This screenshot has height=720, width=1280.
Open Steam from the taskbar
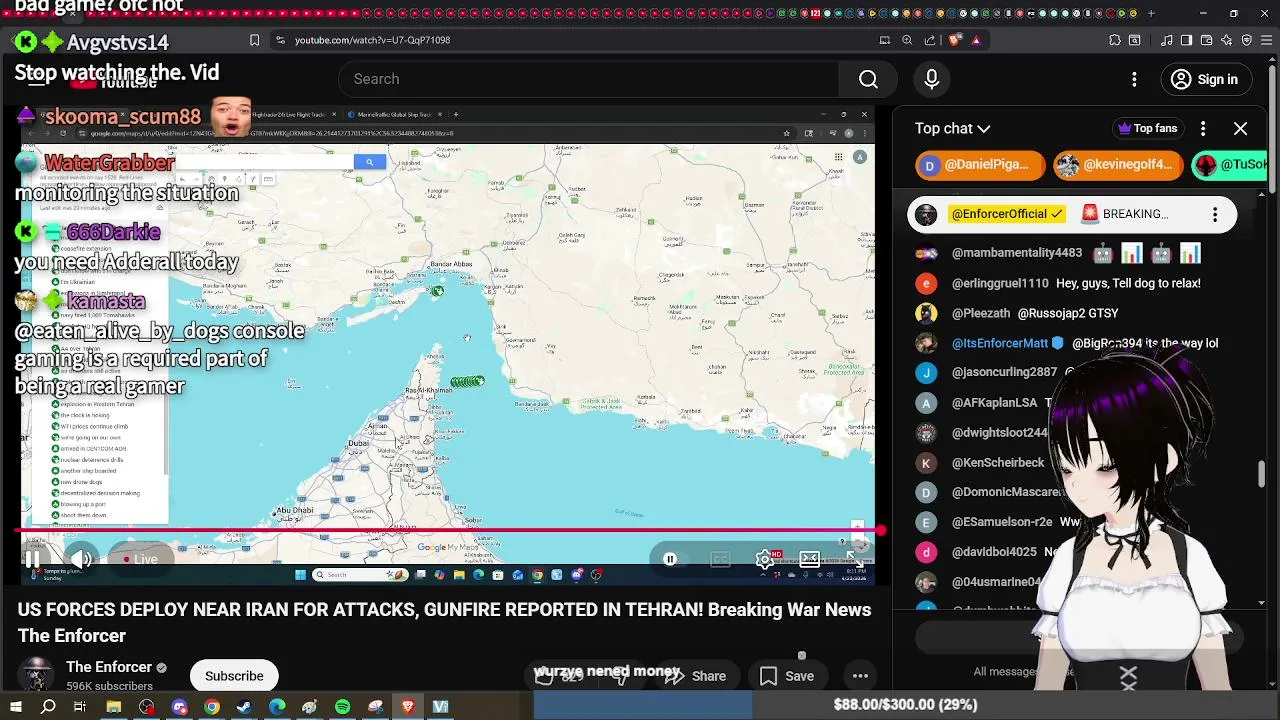point(245,707)
